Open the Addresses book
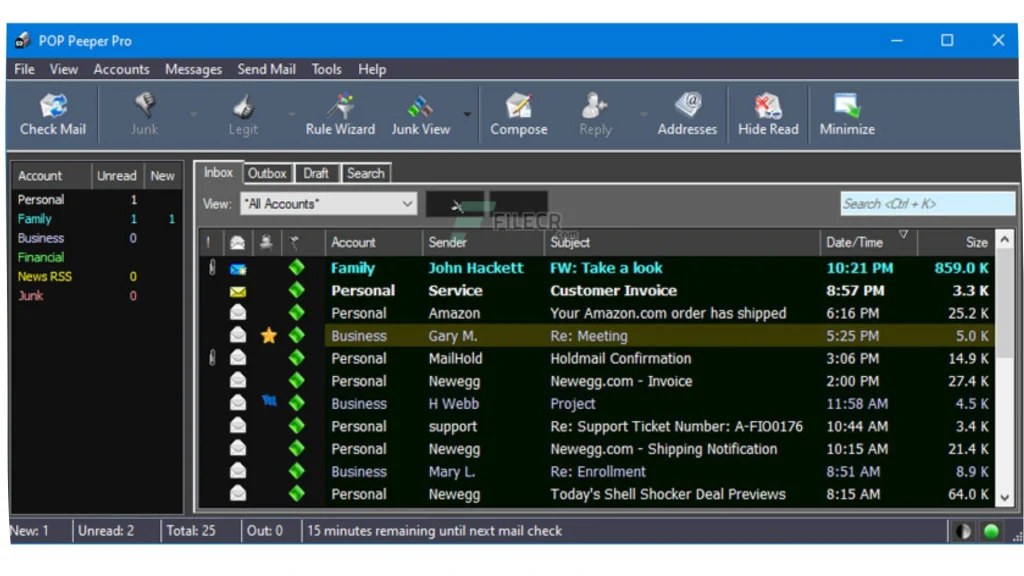Image resolution: width=1024 pixels, height=576 pixels. tap(687, 113)
